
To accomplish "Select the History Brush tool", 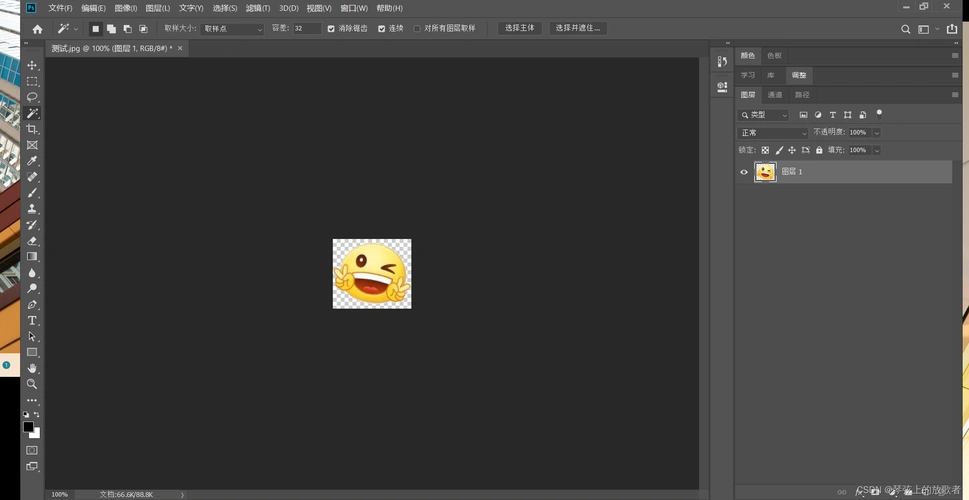I will (32, 225).
